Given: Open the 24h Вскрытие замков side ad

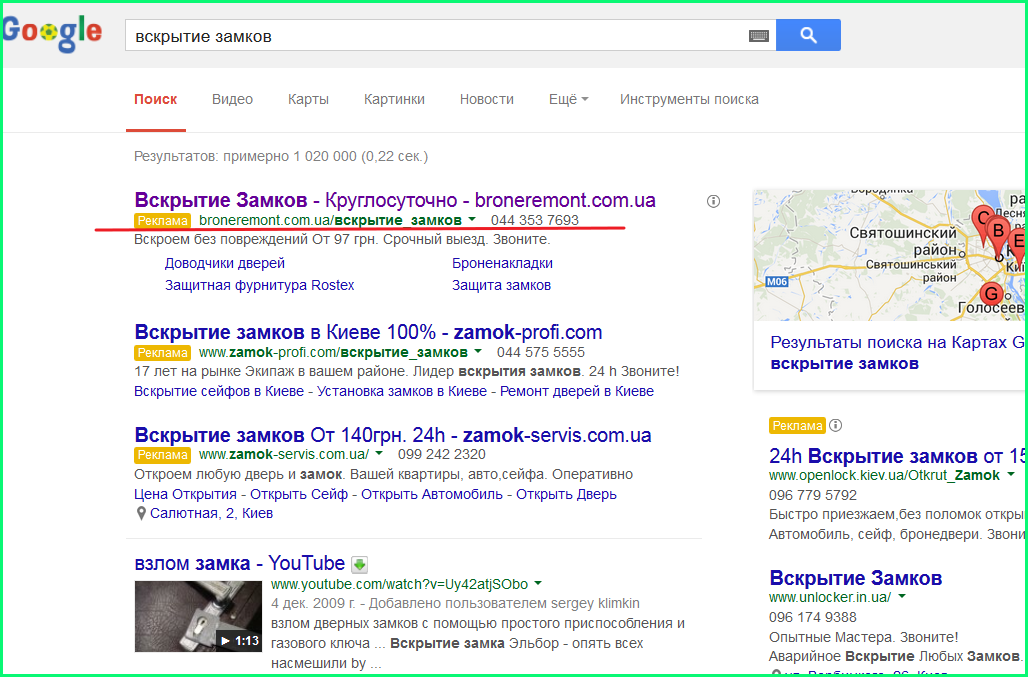Looking at the screenshot, I should click(x=897, y=455).
